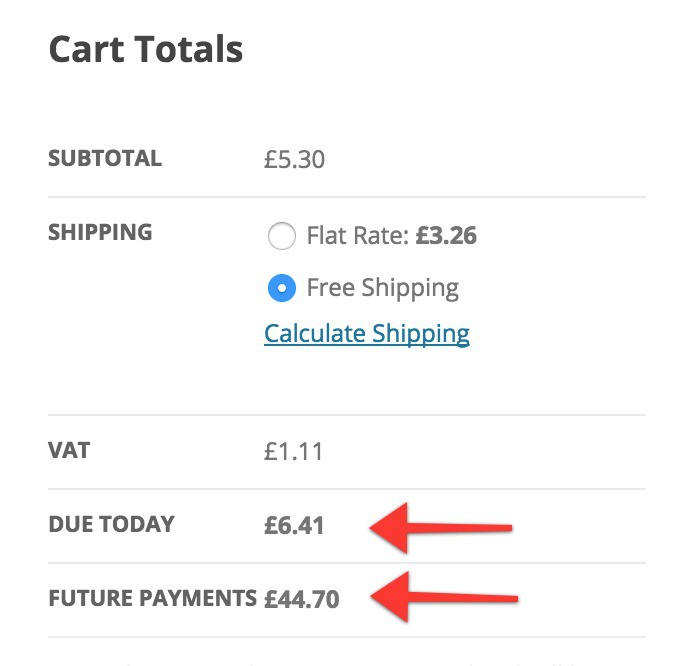
Task: Click the red arrow beside £44.70
Action: pos(442,597)
